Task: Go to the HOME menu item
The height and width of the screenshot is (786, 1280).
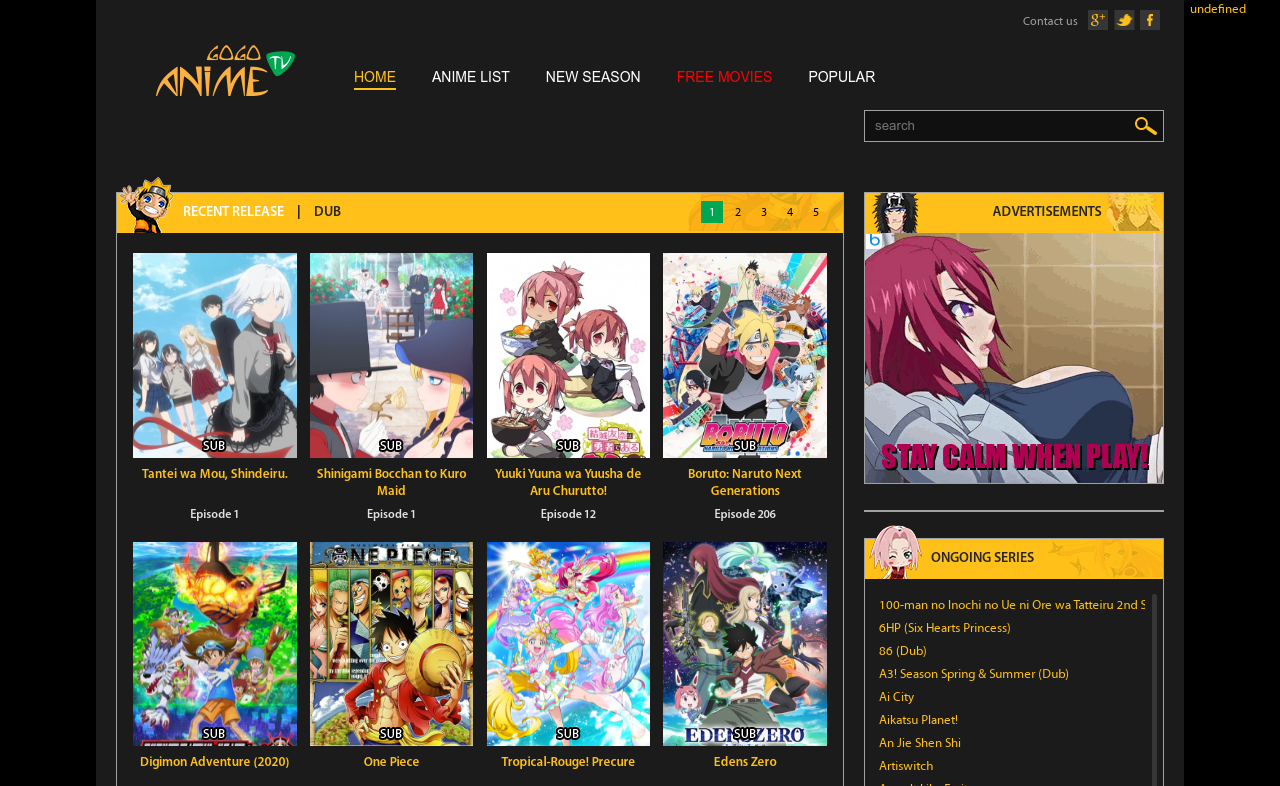Action: (375, 77)
